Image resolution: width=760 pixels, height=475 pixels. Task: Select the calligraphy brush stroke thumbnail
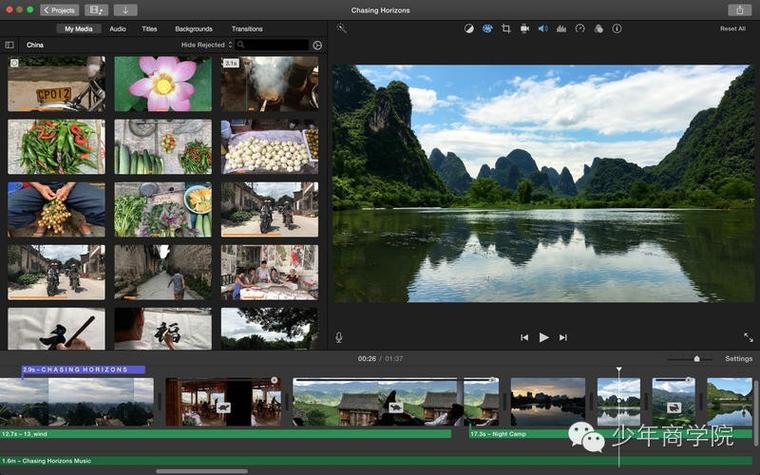coord(56,329)
